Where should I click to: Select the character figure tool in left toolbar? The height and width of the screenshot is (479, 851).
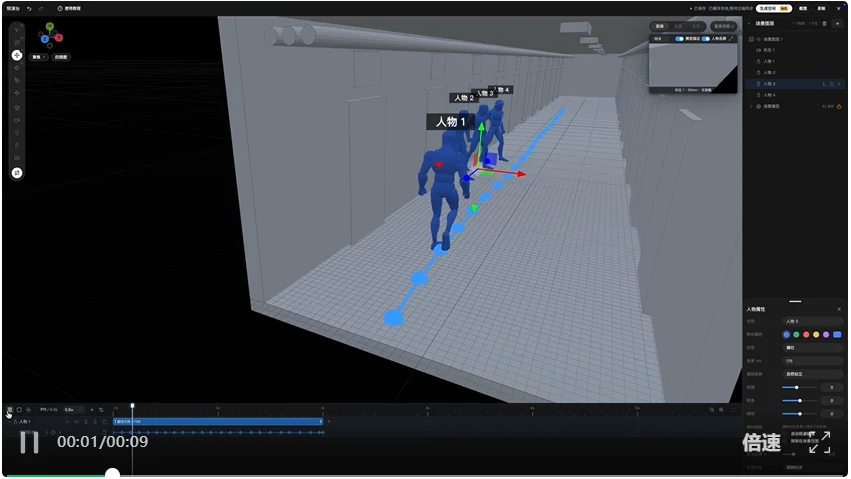coord(17,145)
